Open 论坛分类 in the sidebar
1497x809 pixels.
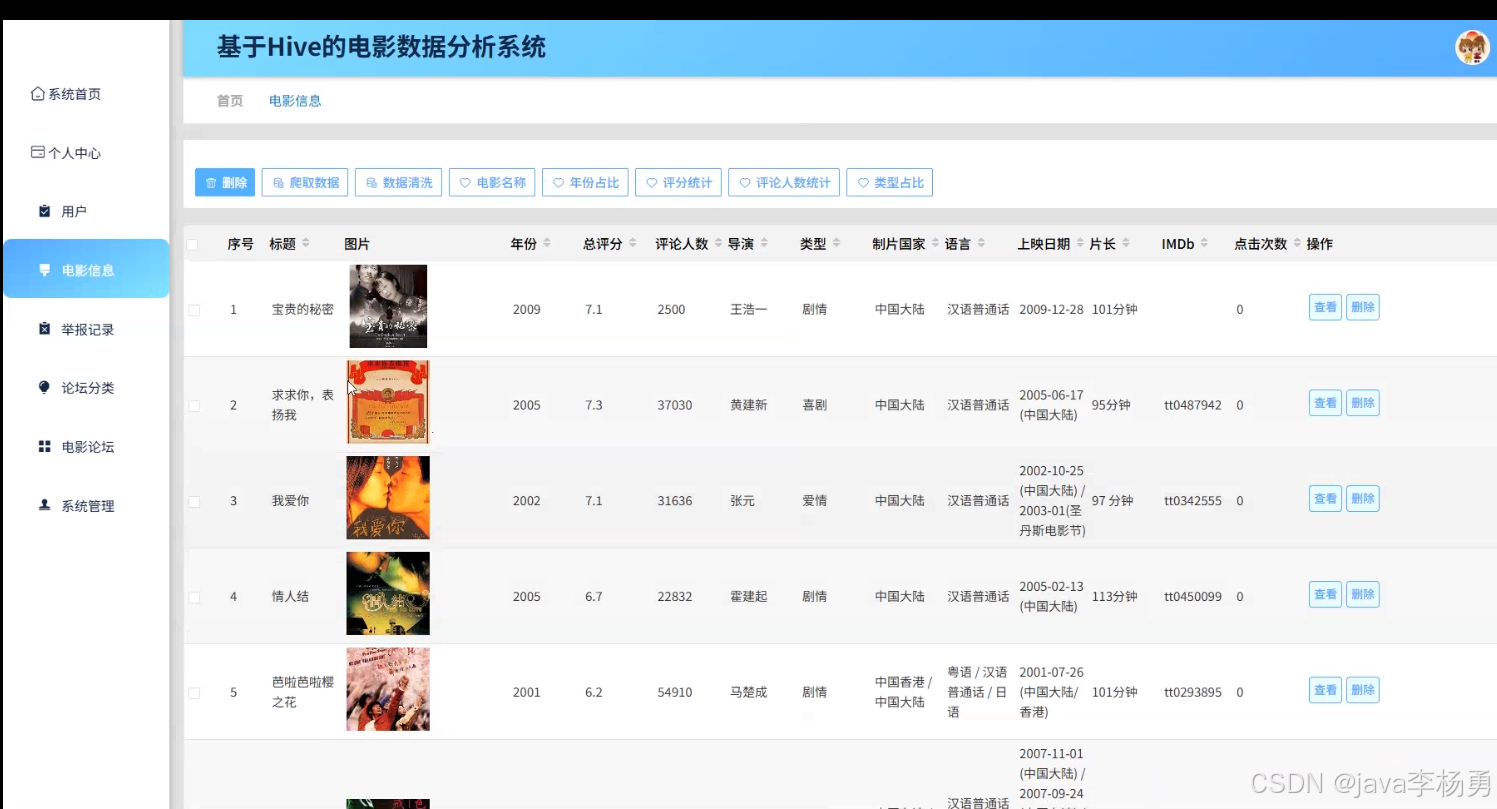pyautogui.click(x=86, y=387)
